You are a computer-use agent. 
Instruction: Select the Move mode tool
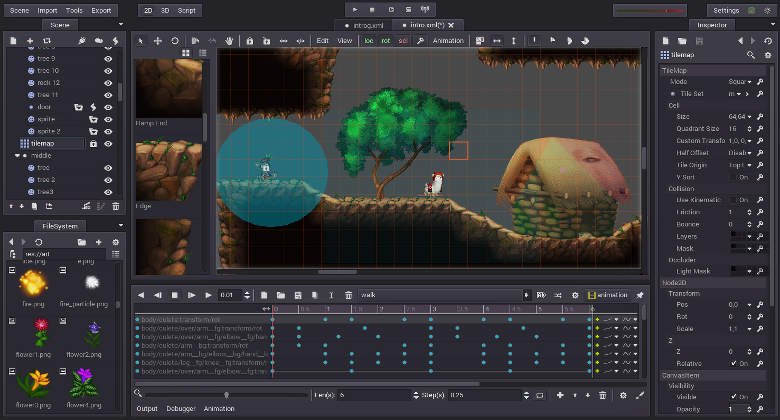(158, 41)
